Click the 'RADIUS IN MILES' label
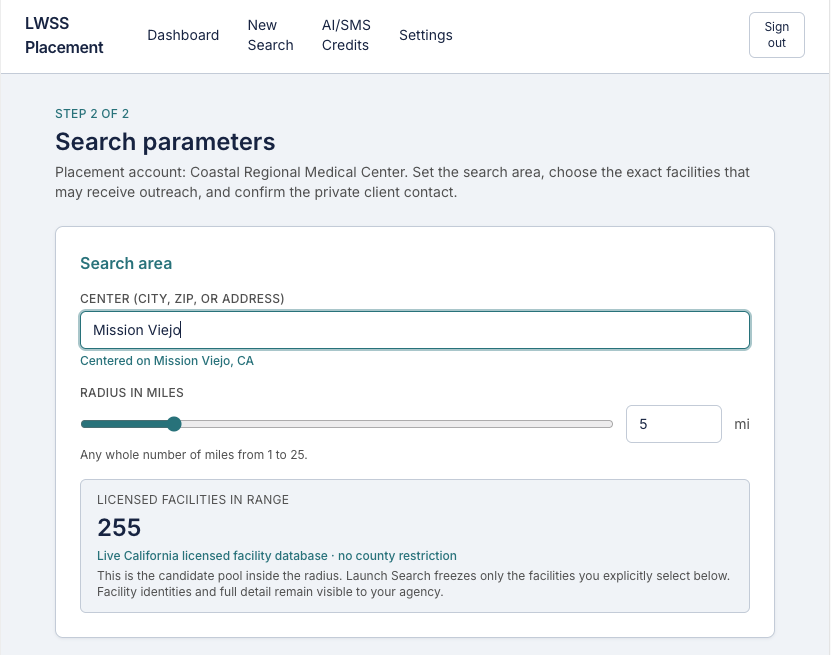 [x=131, y=393]
